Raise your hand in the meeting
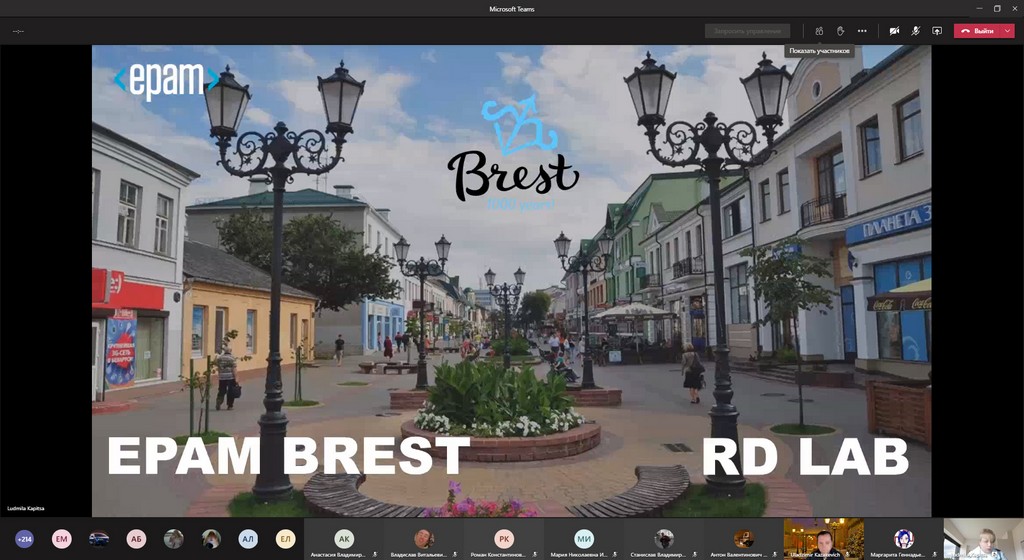 (840, 31)
